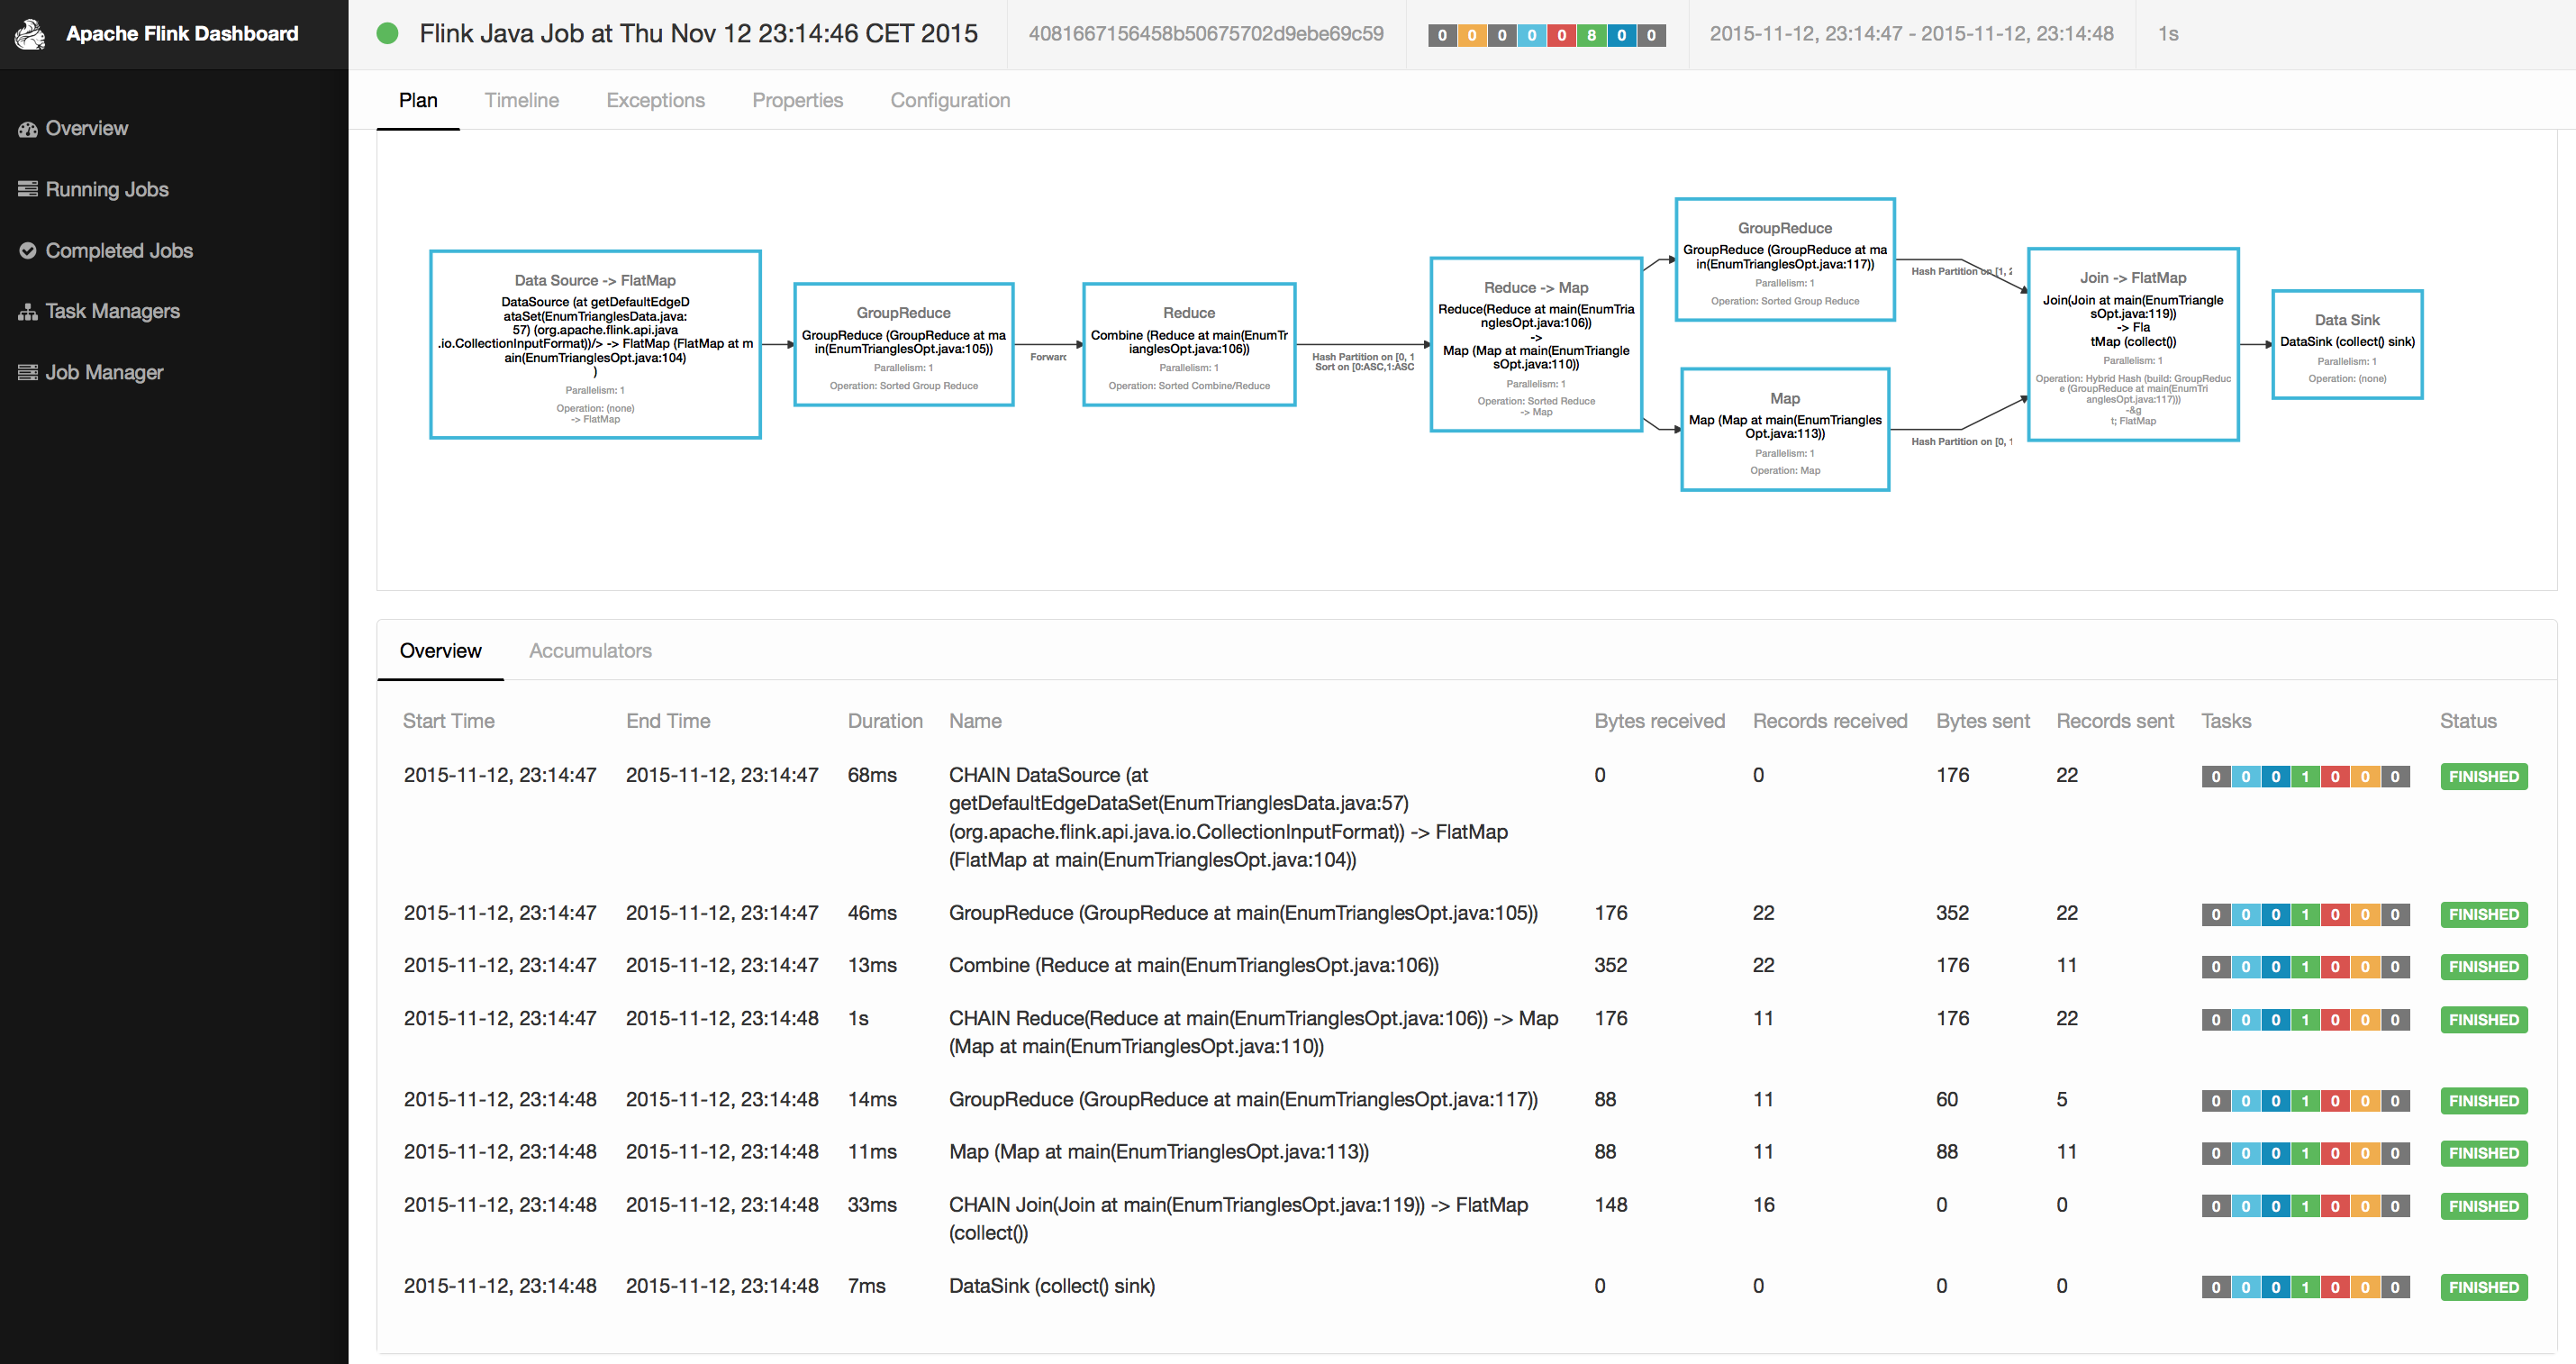Select the Join -> FlatMap plan node
Screen dimensions: 2576x1364
[2132, 344]
